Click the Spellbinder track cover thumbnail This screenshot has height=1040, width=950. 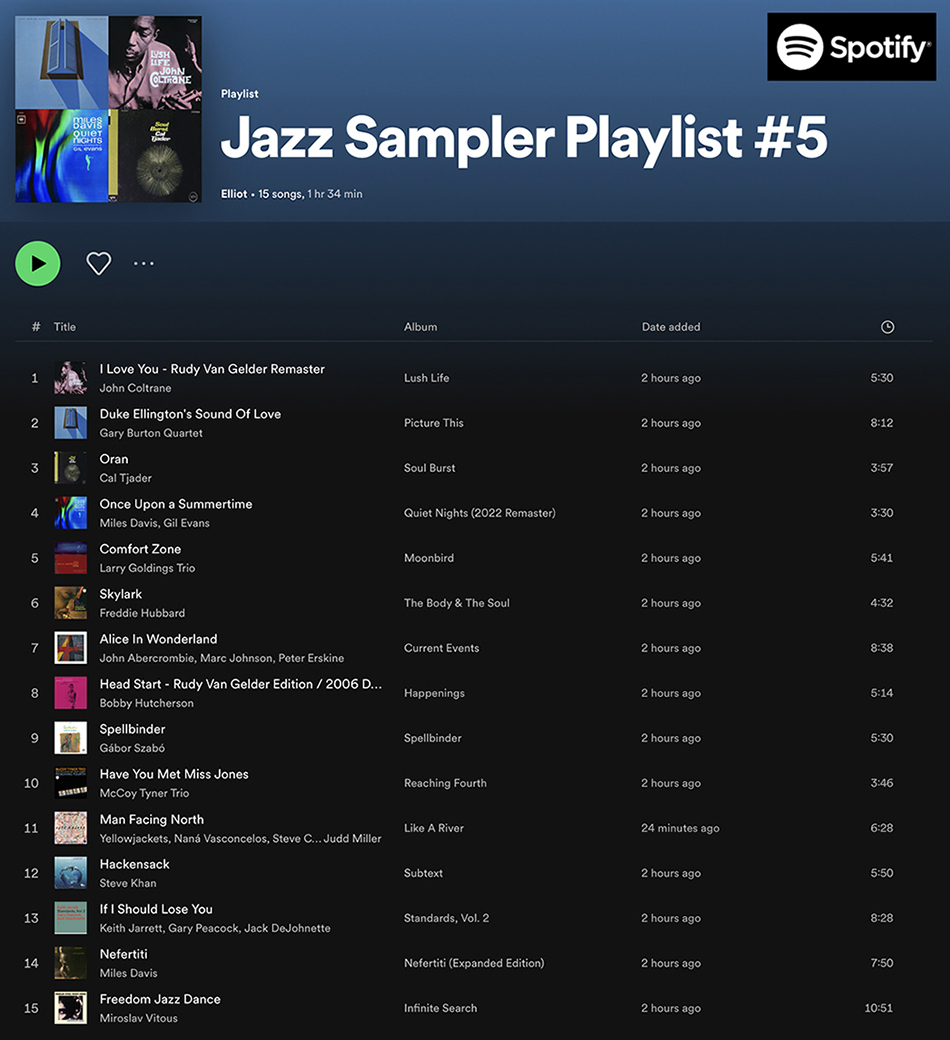tap(70, 738)
